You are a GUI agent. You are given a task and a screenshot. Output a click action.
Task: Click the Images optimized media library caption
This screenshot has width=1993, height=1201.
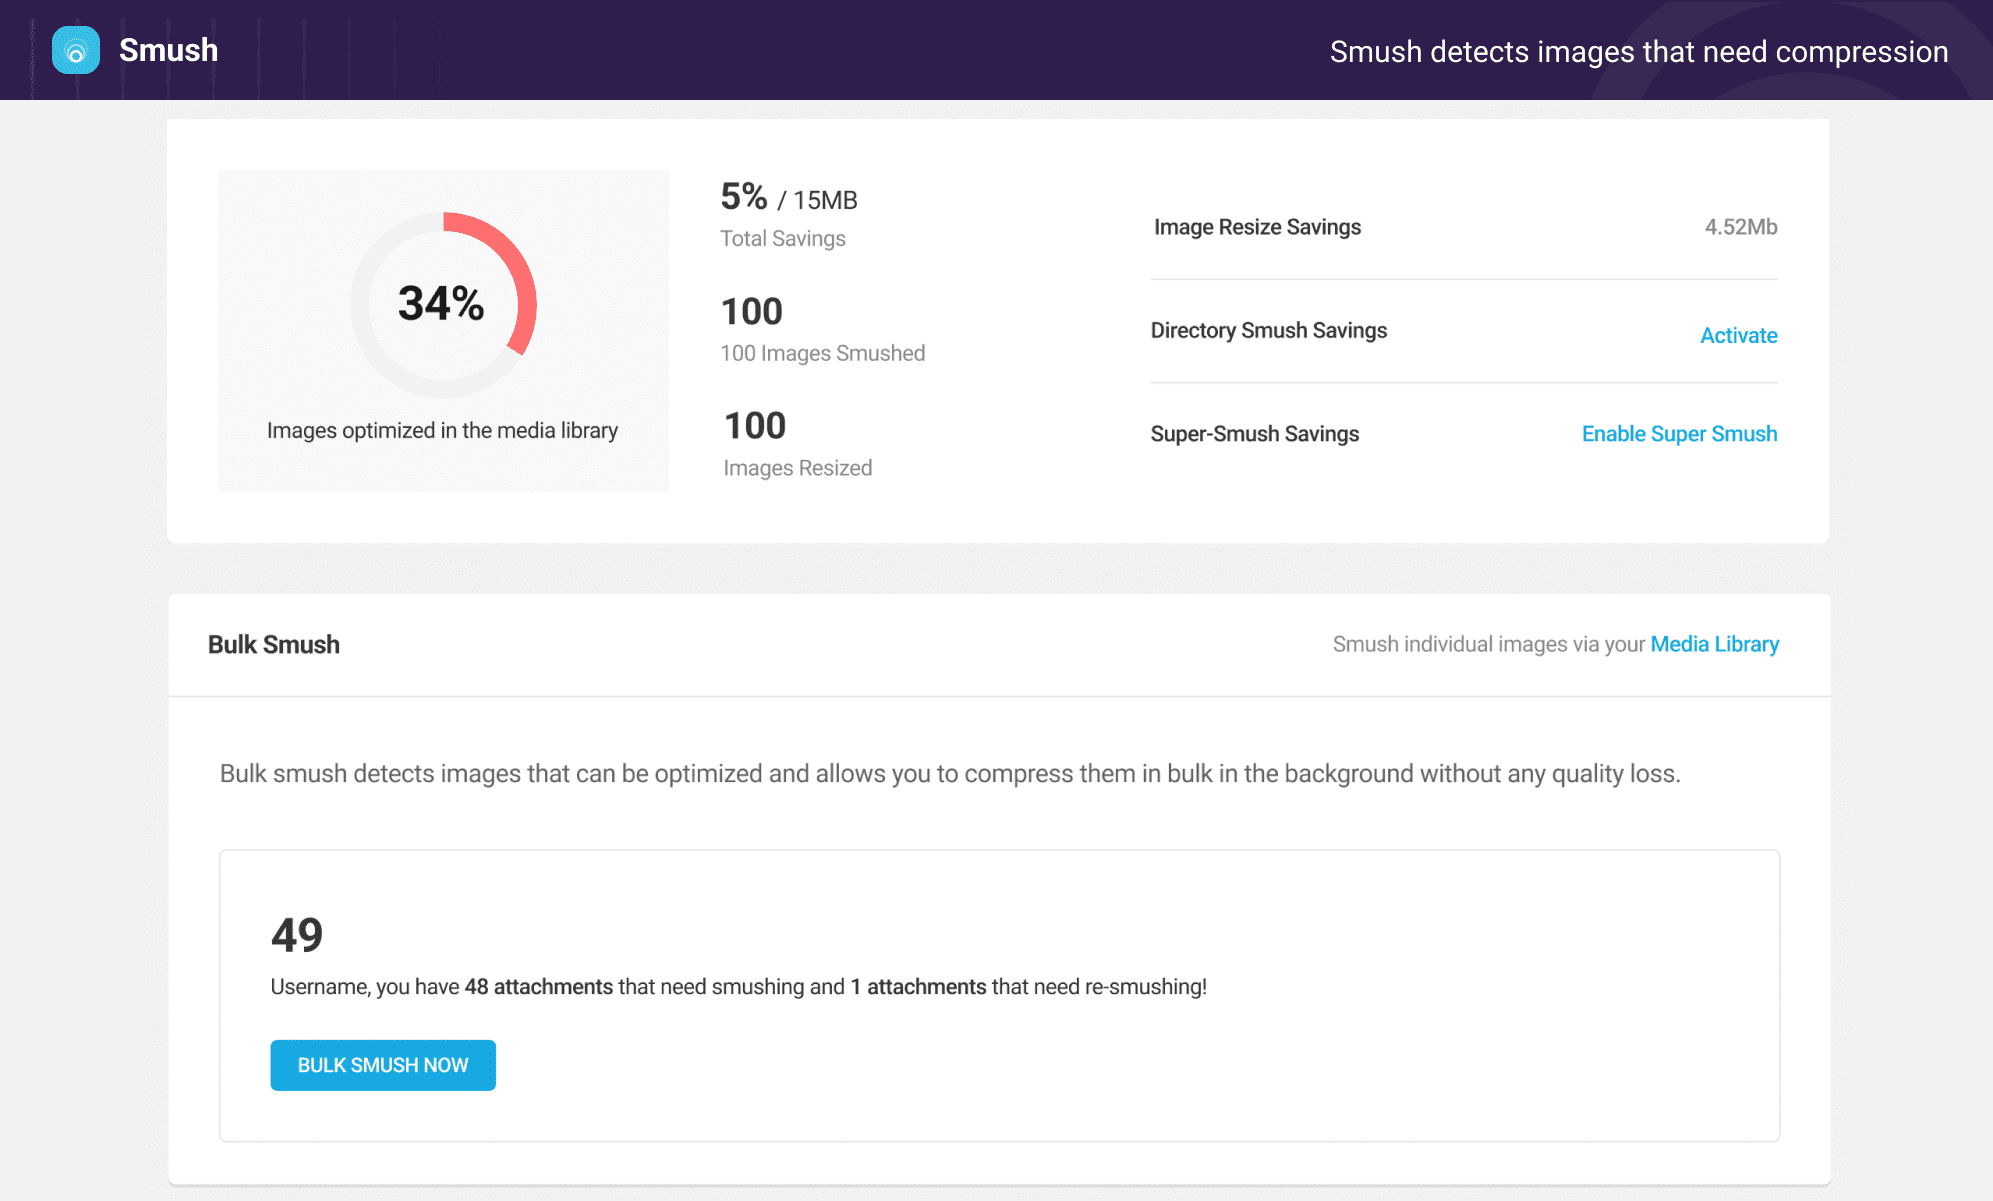click(442, 430)
